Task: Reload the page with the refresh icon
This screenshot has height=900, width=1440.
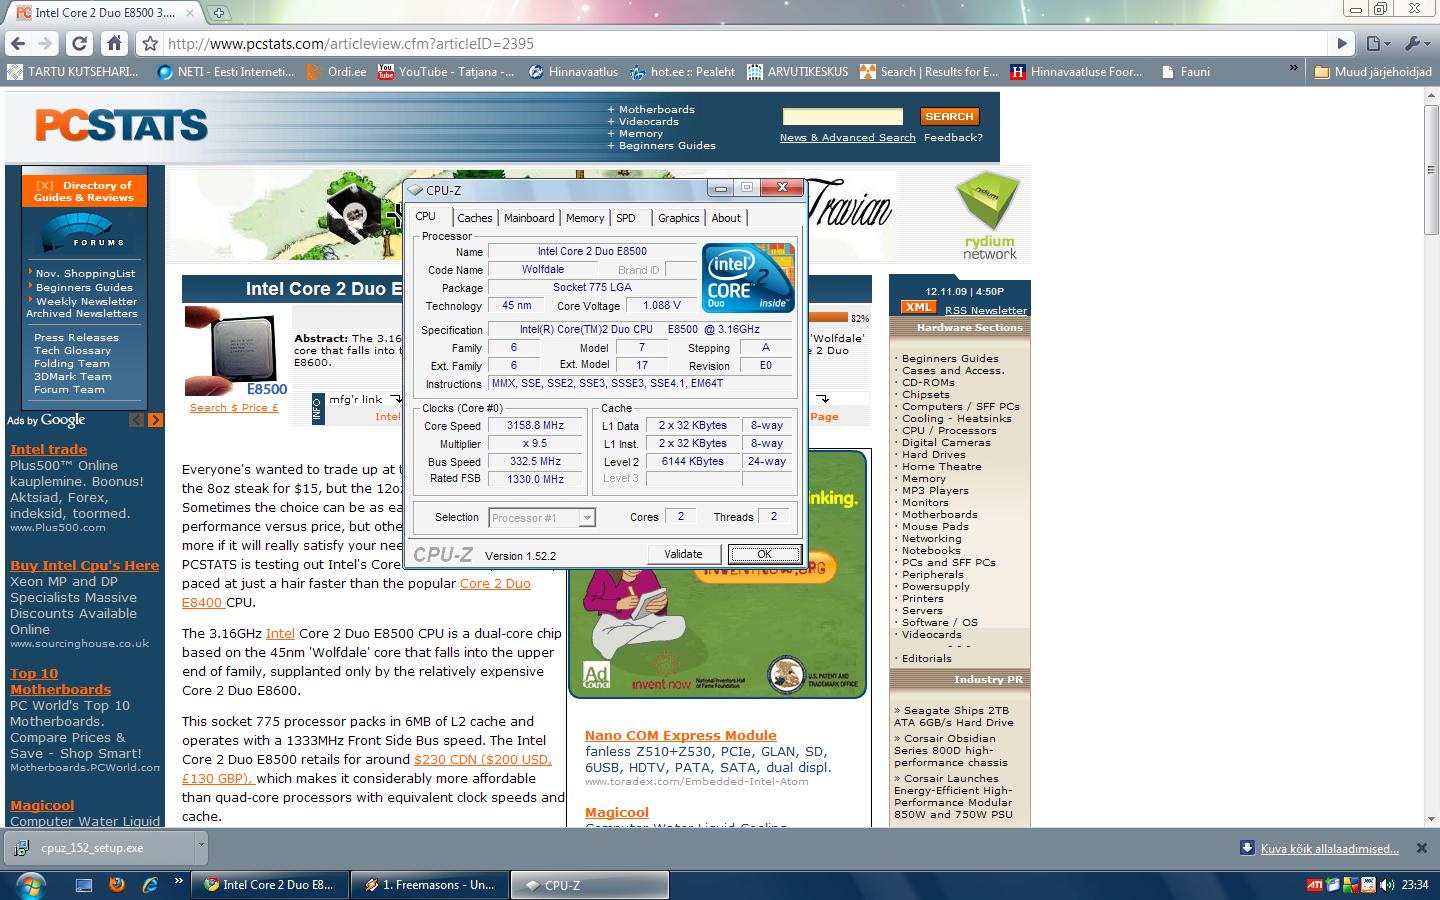Action: [80, 43]
